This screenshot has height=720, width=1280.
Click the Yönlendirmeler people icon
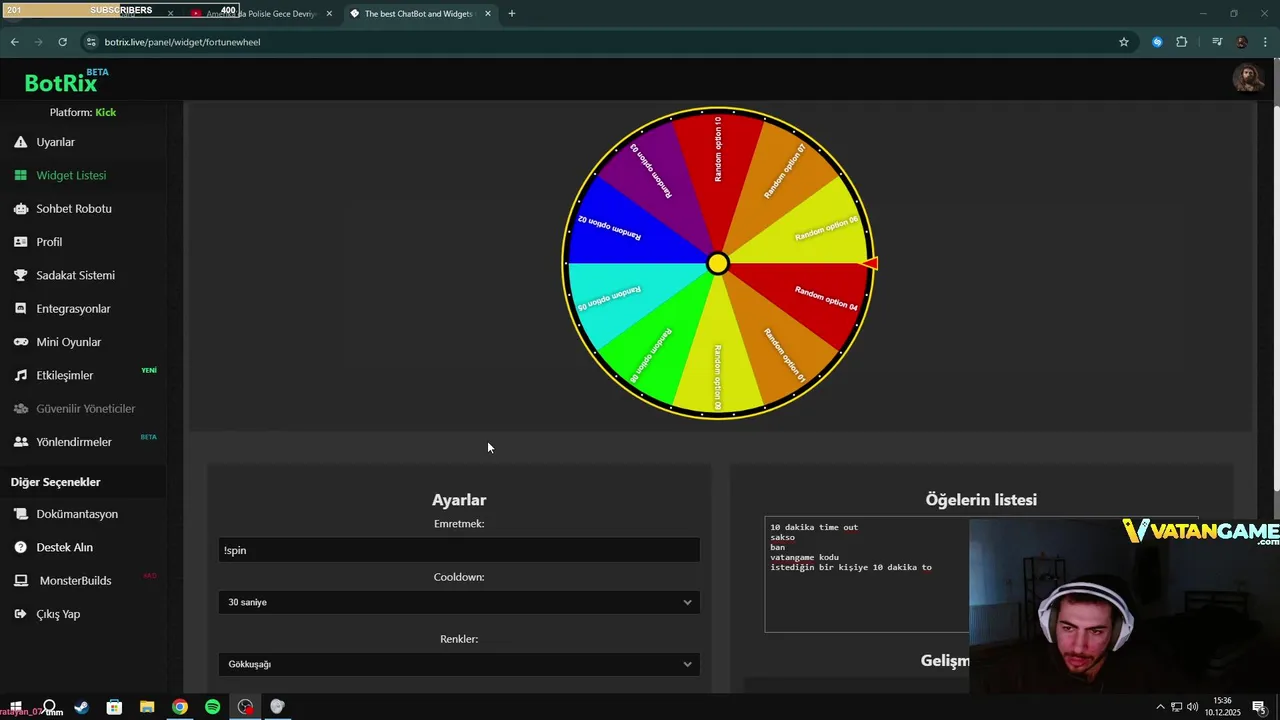20,442
